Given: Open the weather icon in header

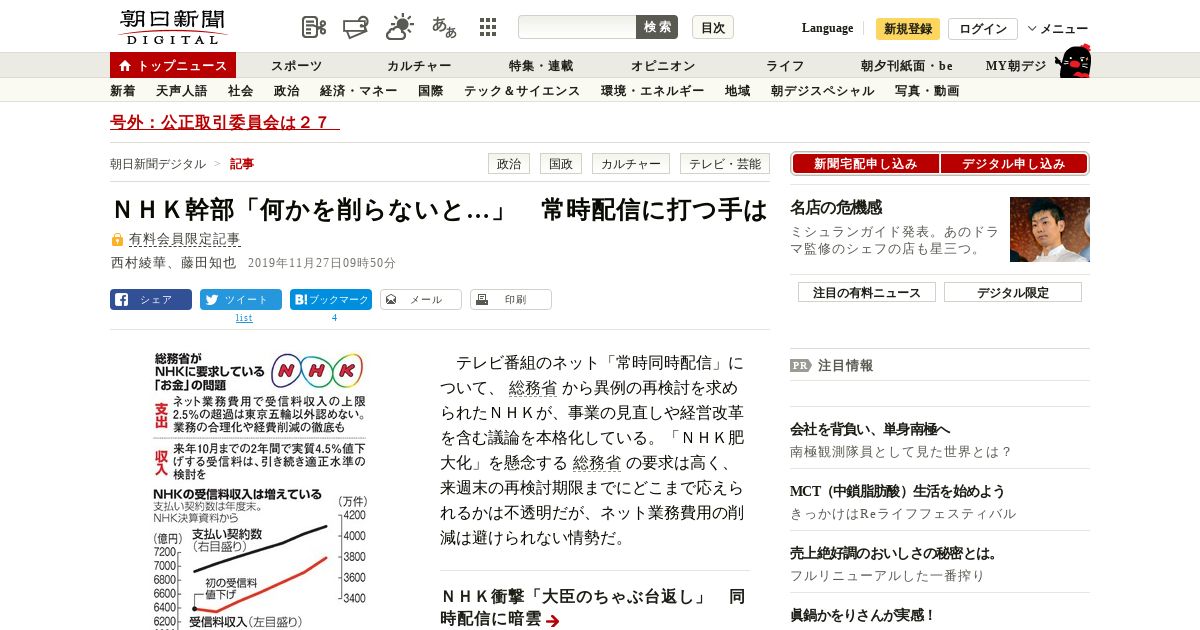Looking at the screenshot, I should [400, 27].
